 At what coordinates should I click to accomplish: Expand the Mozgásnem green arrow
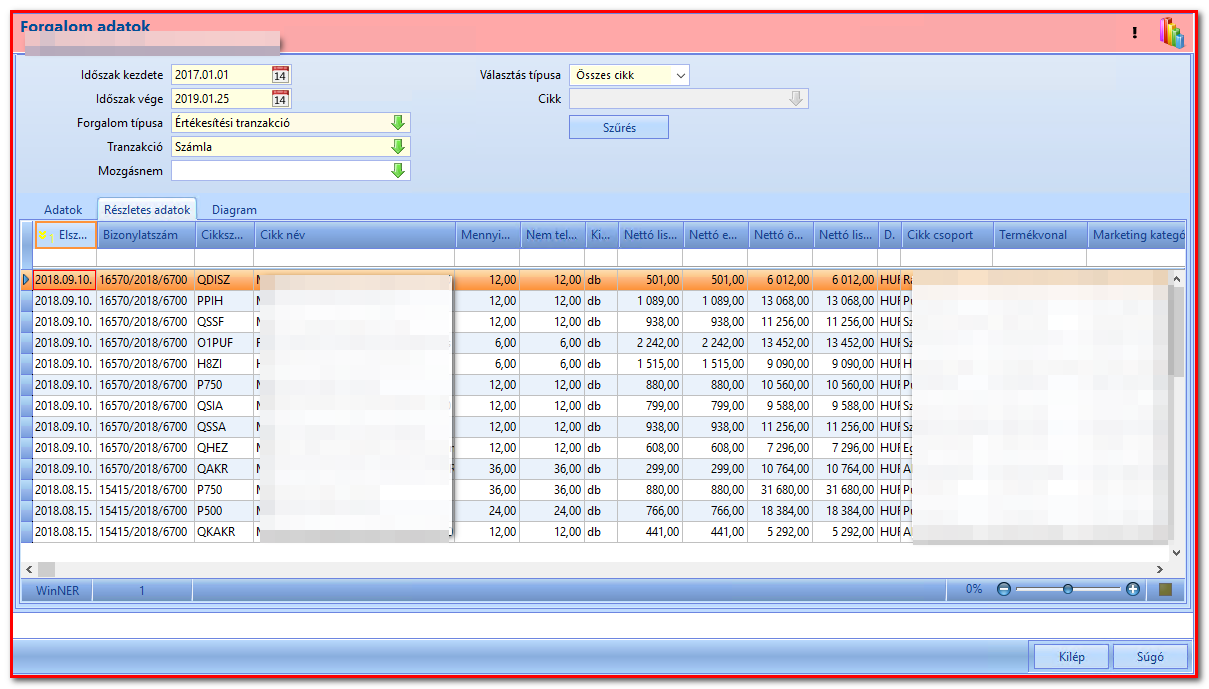click(x=398, y=171)
